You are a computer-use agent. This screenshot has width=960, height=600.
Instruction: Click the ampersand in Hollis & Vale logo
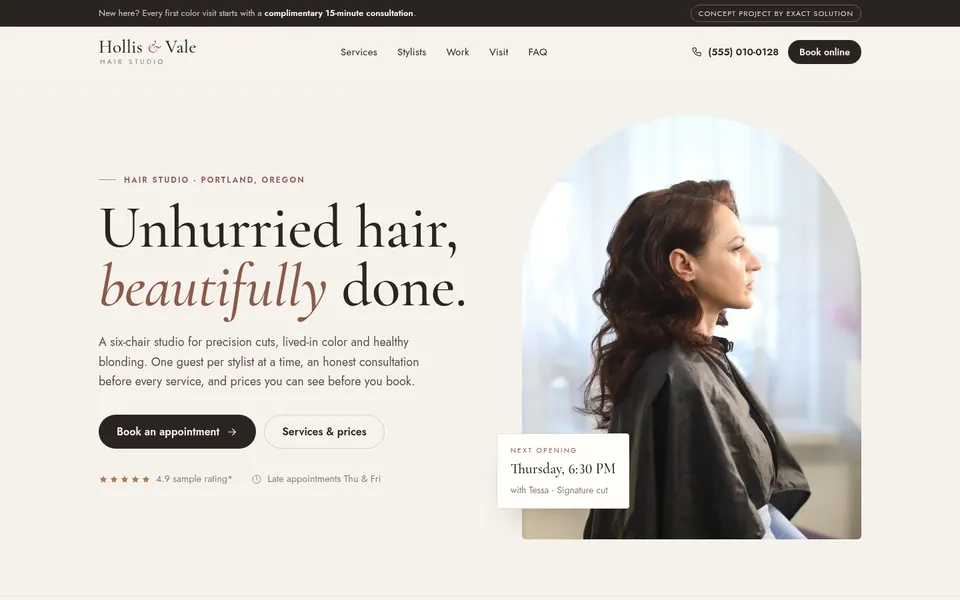(x=154, y=47)
